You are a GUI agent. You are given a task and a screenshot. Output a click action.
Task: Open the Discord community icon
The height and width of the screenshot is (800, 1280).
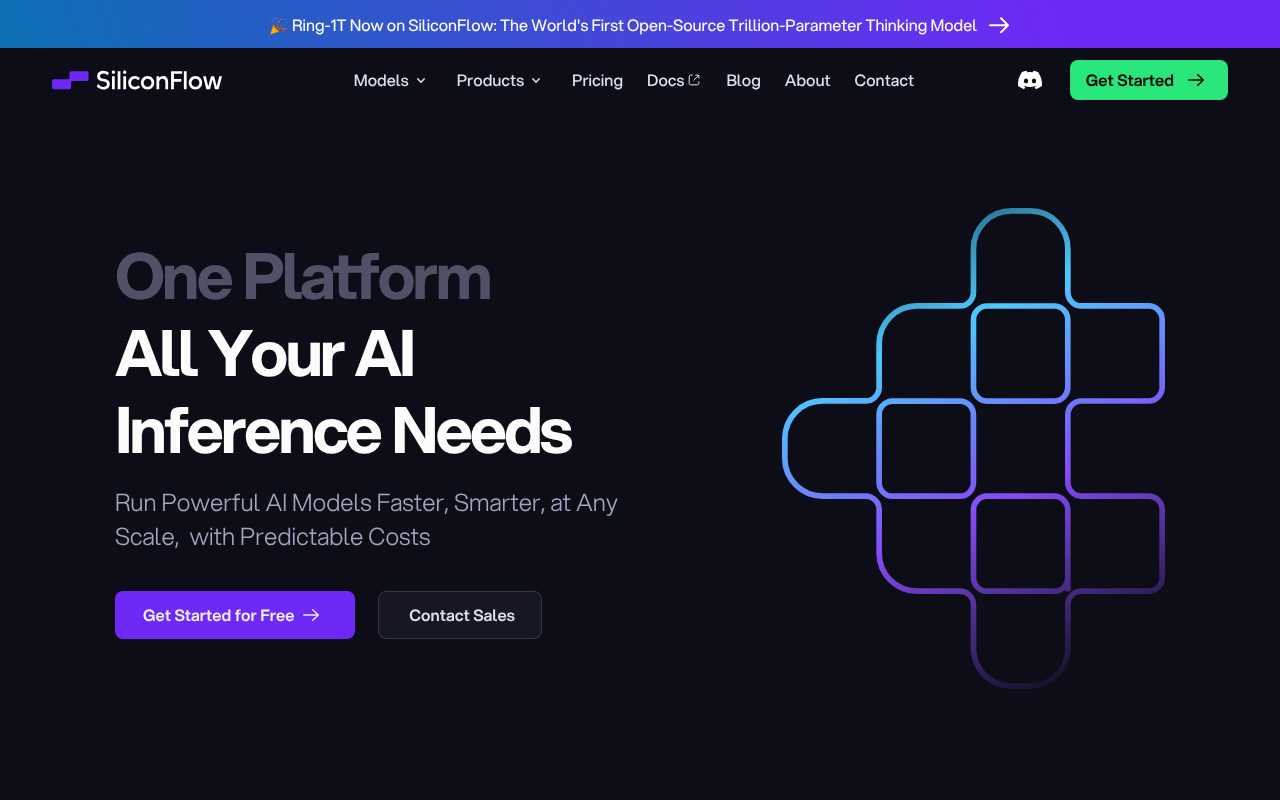click(1029, 80)
